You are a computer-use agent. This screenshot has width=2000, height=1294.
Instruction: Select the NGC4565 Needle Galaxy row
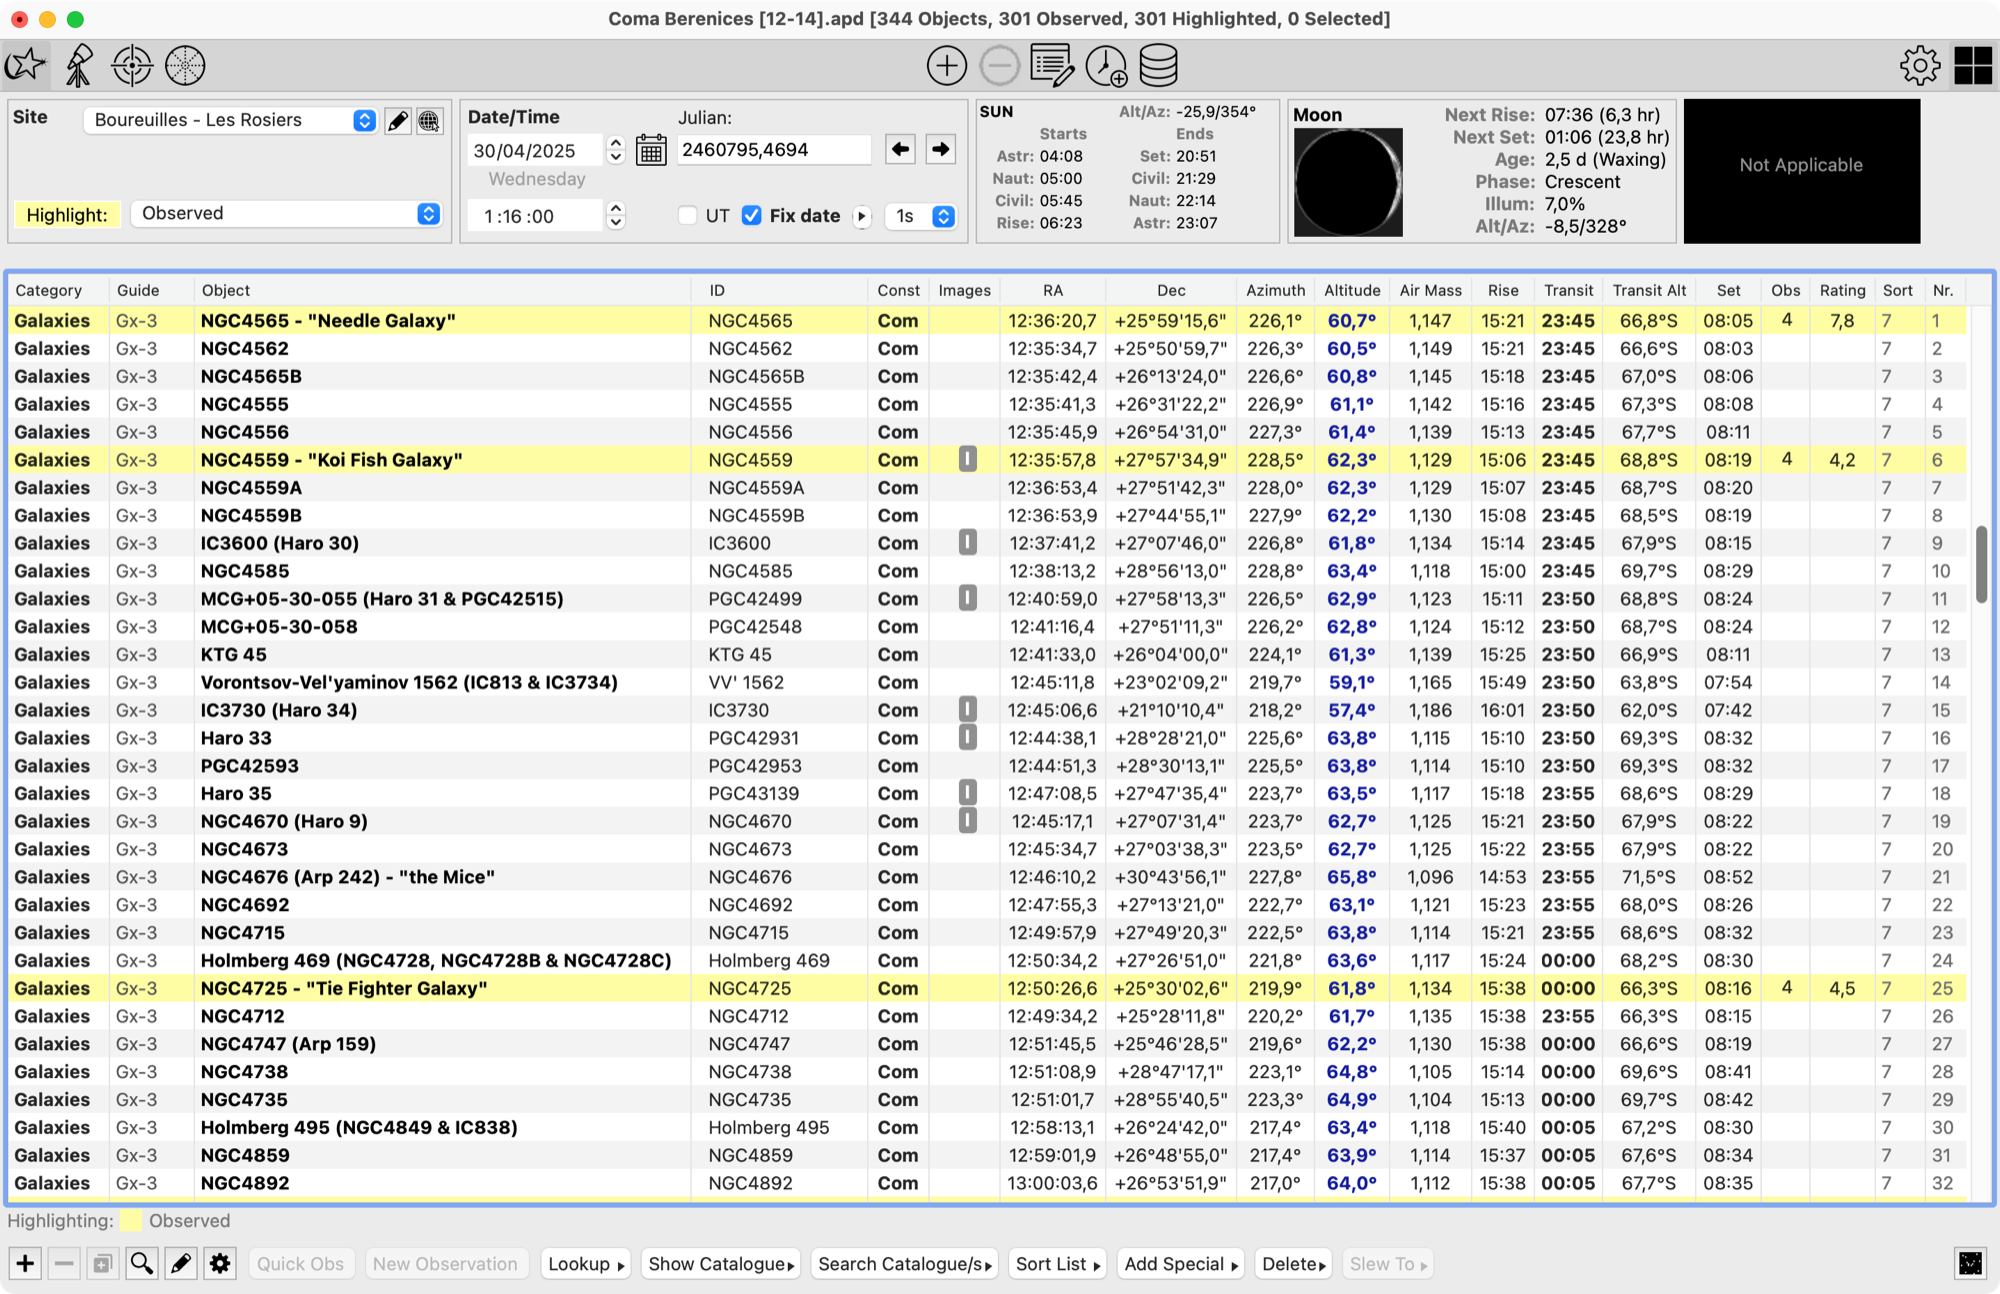[988, 320]
